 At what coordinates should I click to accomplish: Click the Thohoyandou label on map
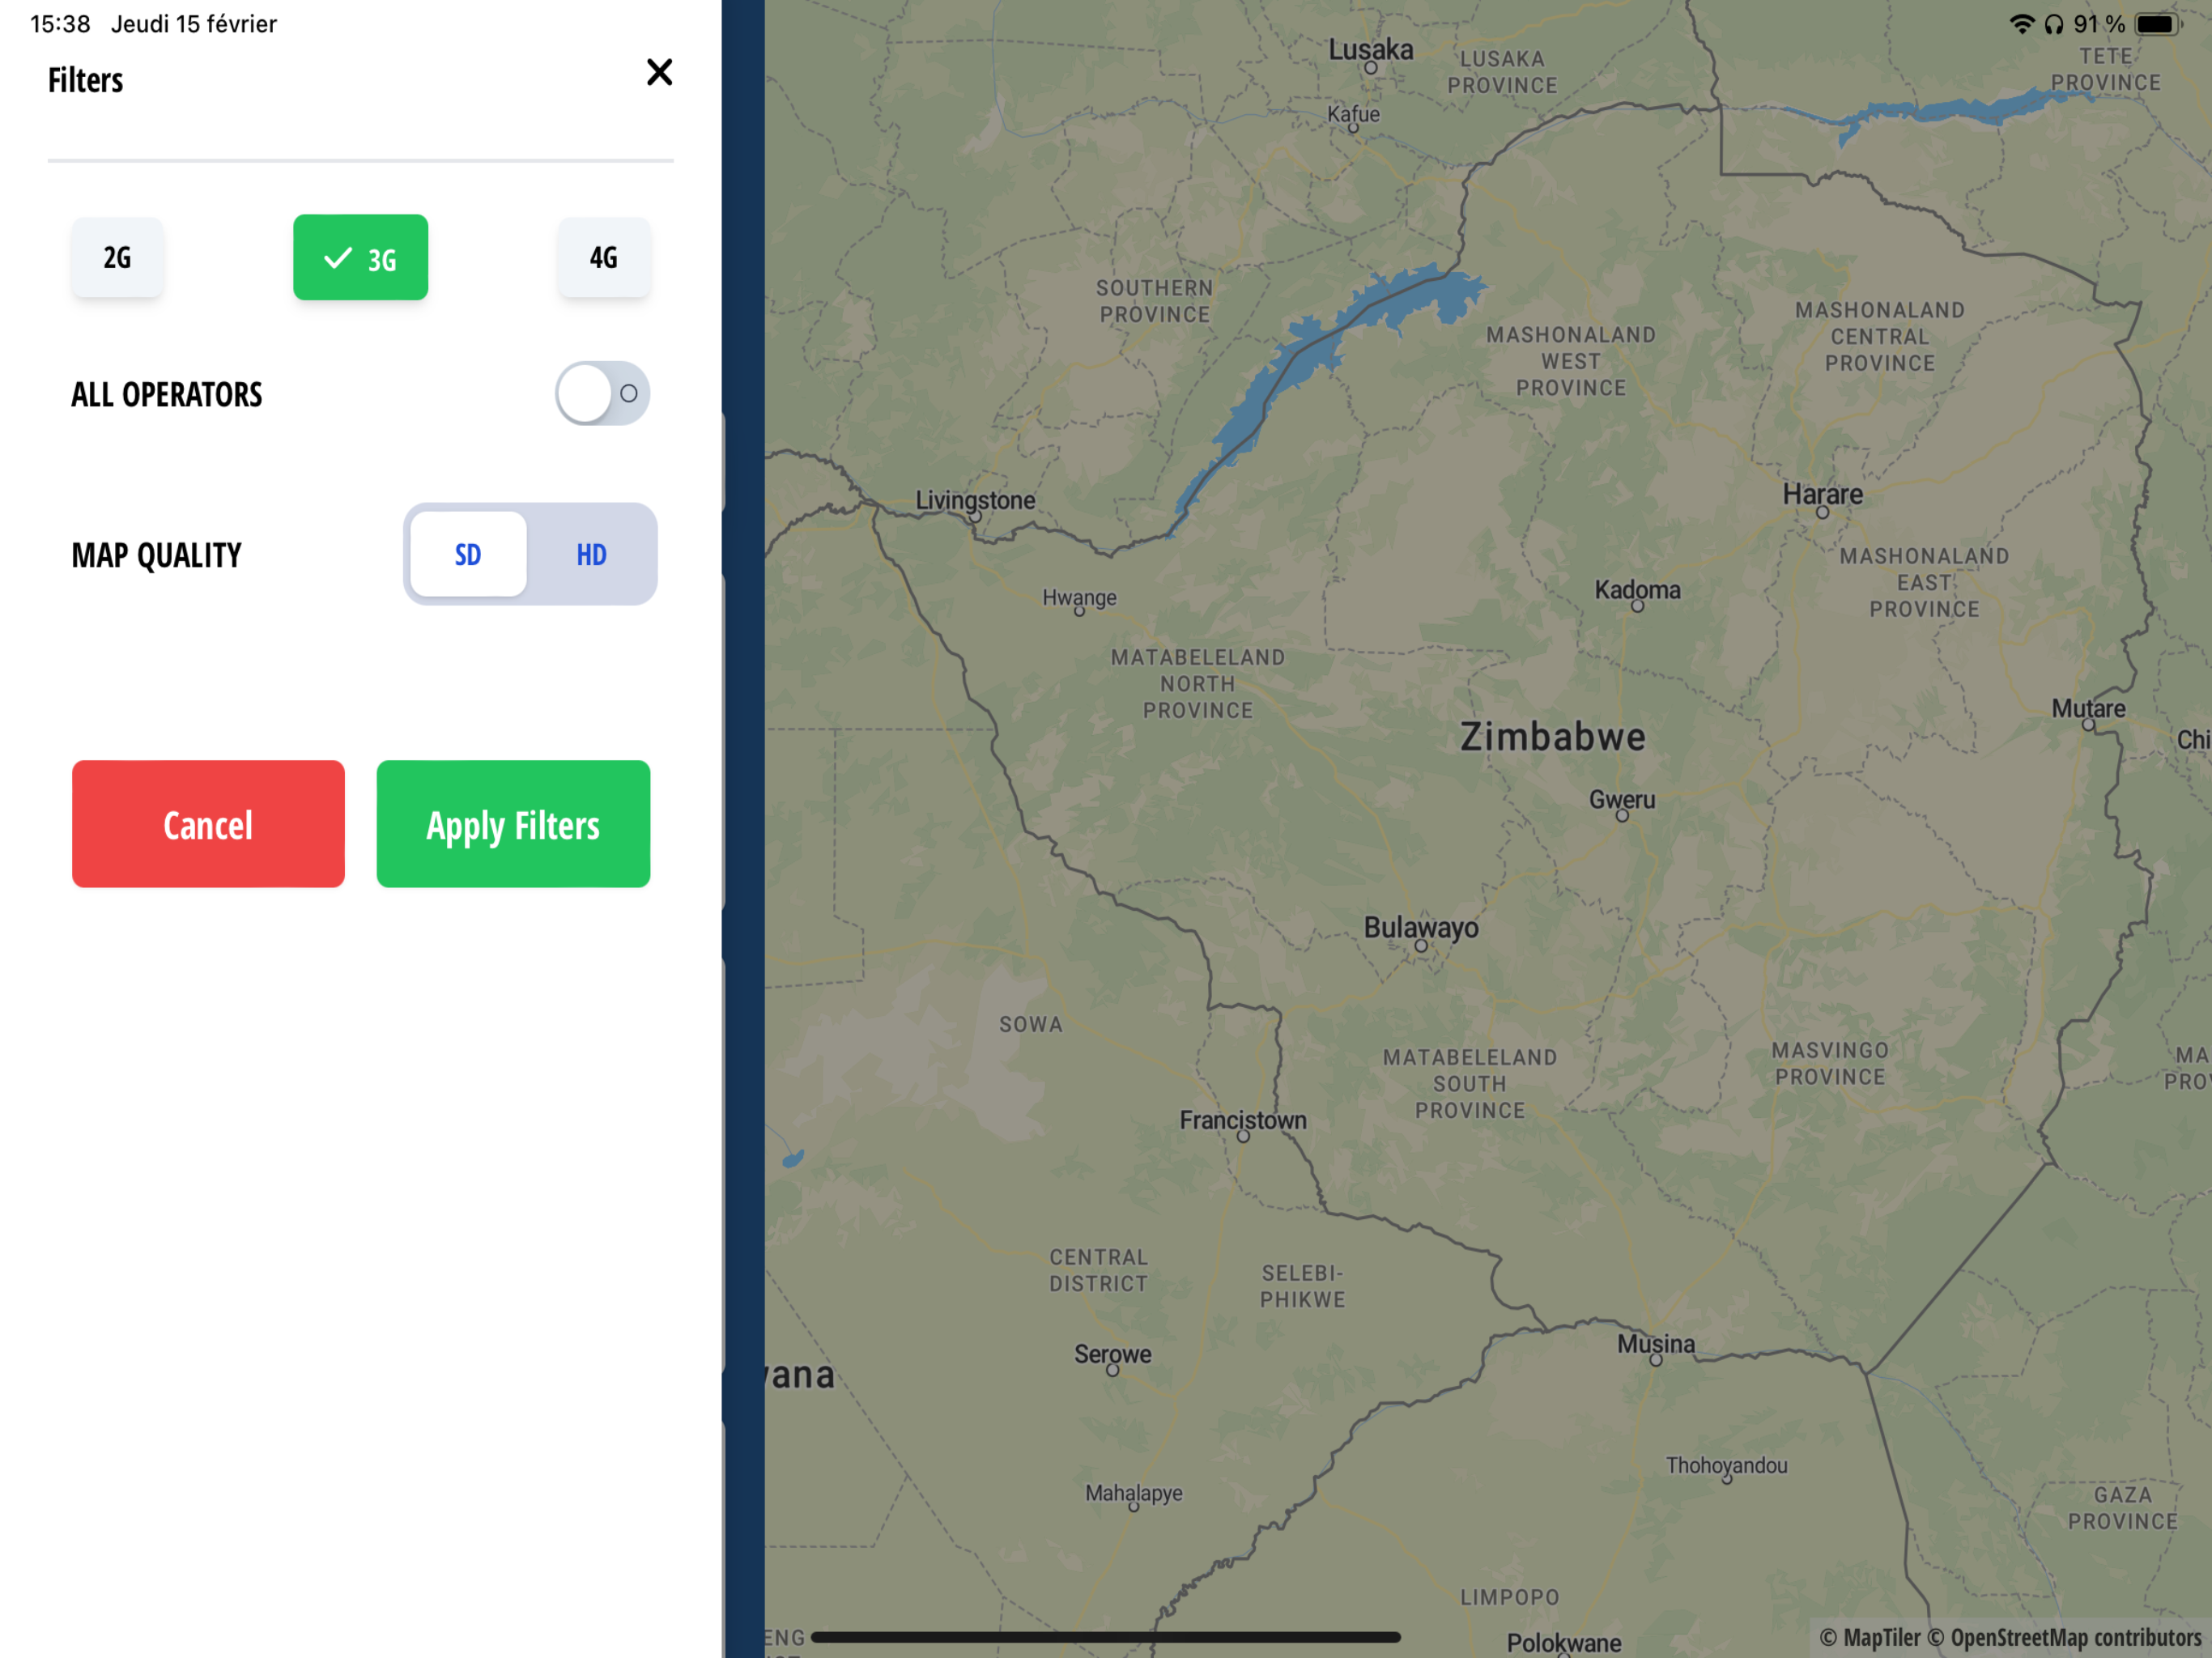(1726, 1465)
